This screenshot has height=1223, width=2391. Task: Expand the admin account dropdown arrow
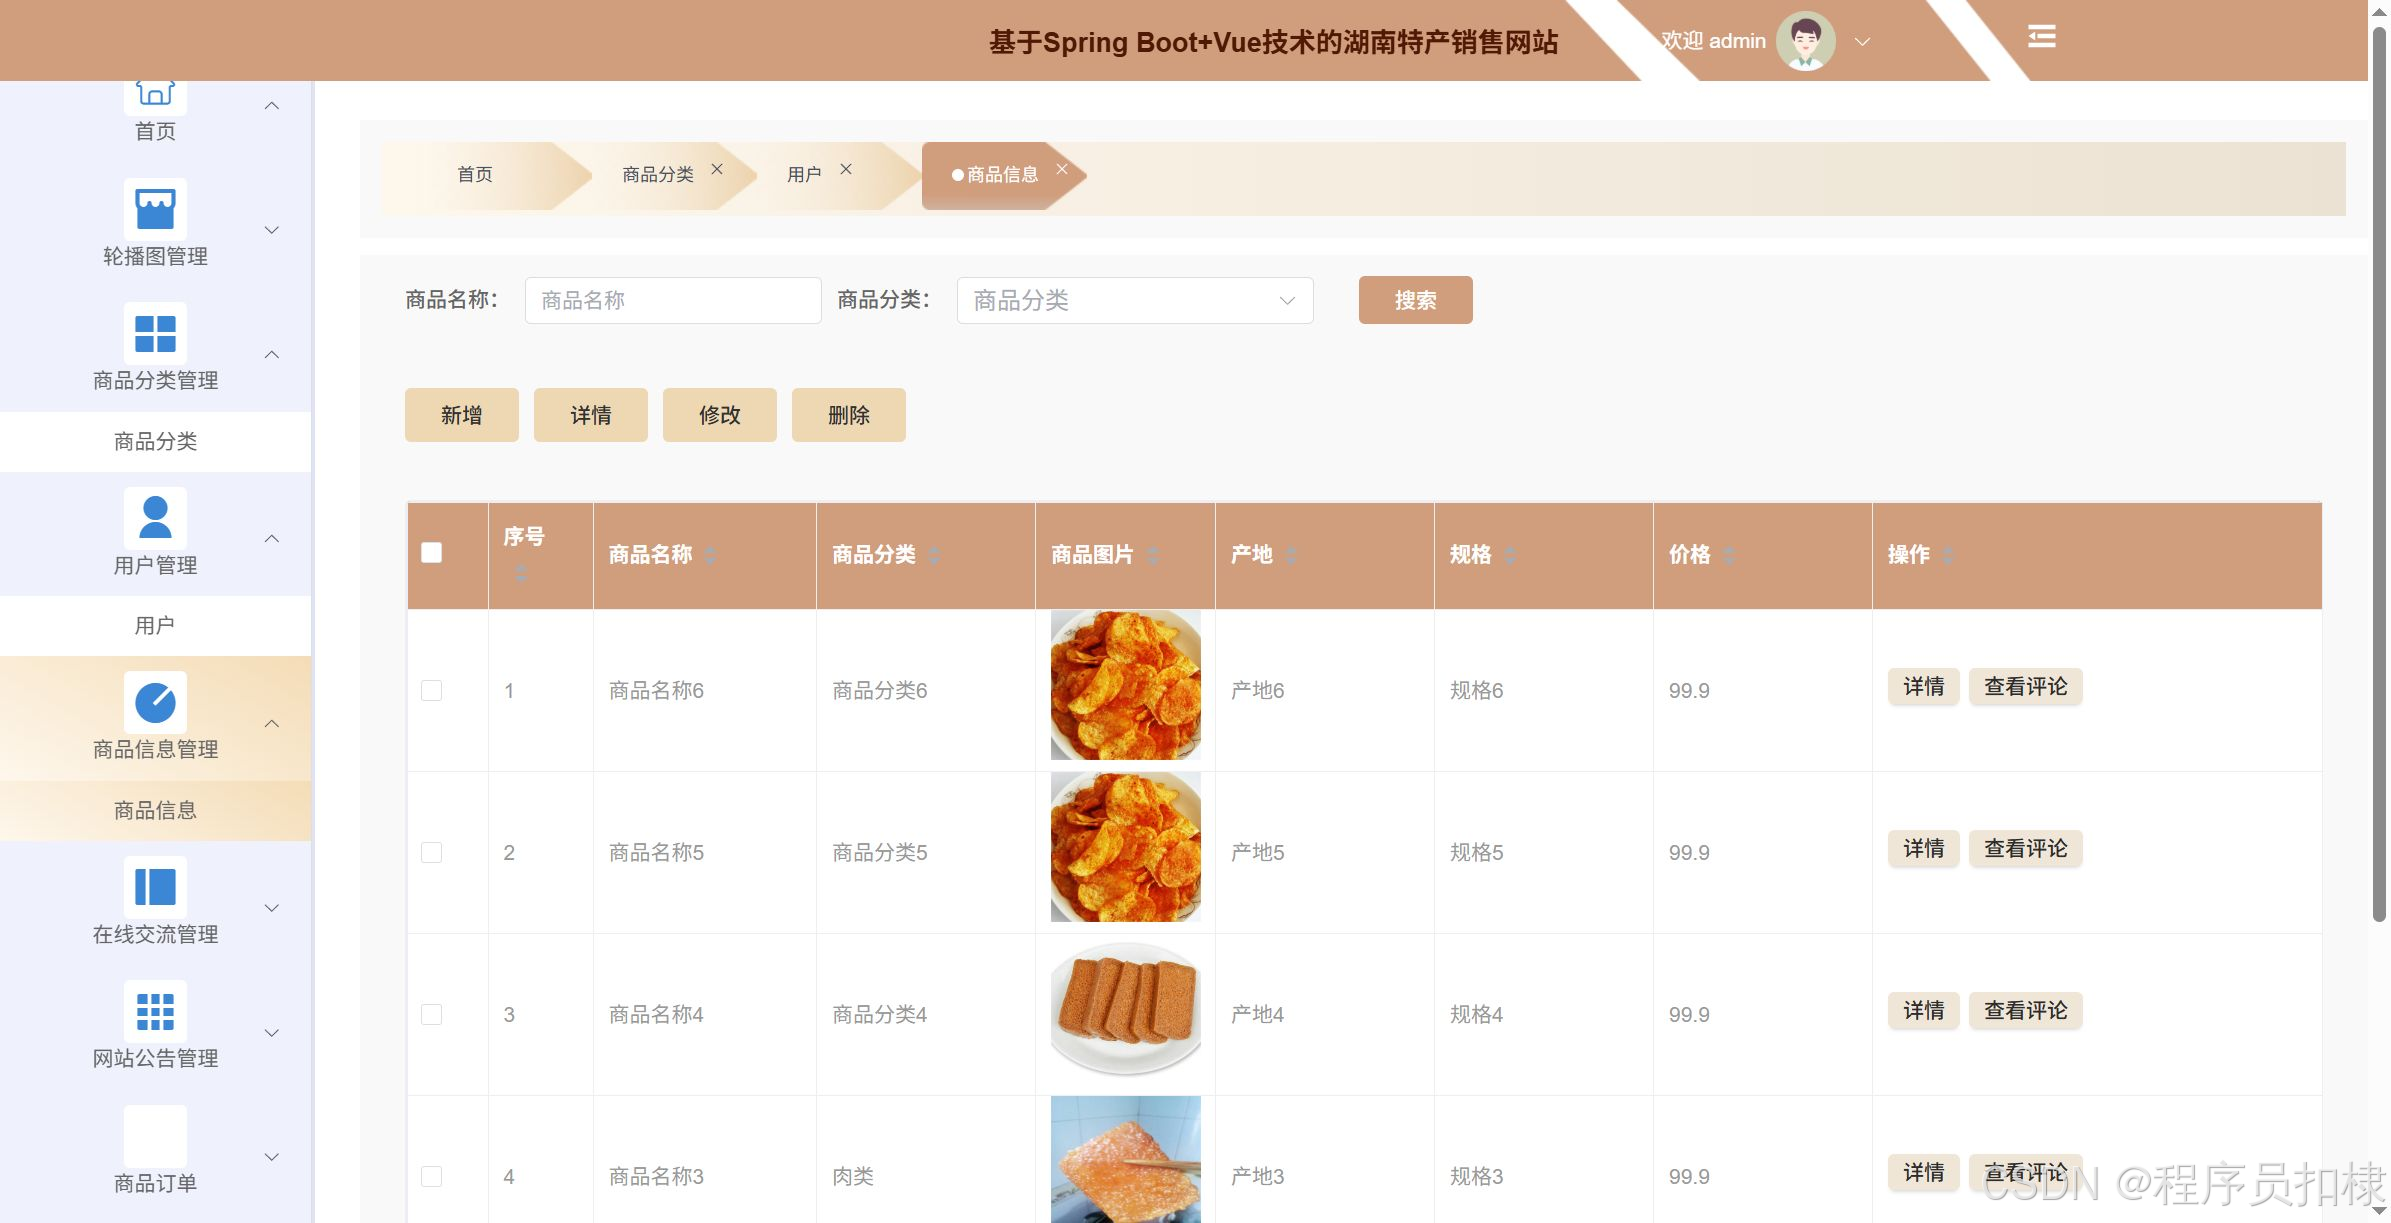[x=1862, y=42]
